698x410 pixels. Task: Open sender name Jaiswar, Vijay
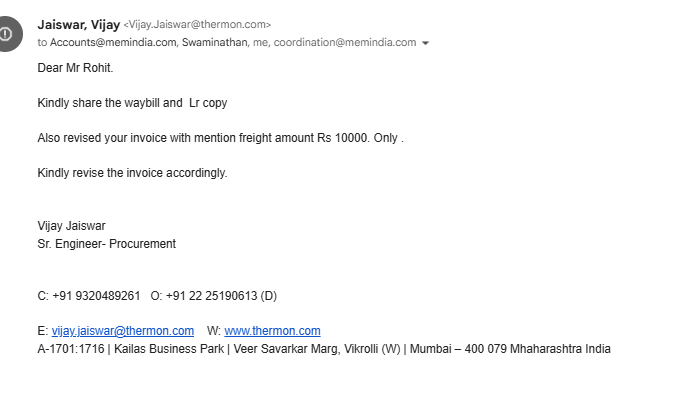pyautogui.click(x=79, y=24)
